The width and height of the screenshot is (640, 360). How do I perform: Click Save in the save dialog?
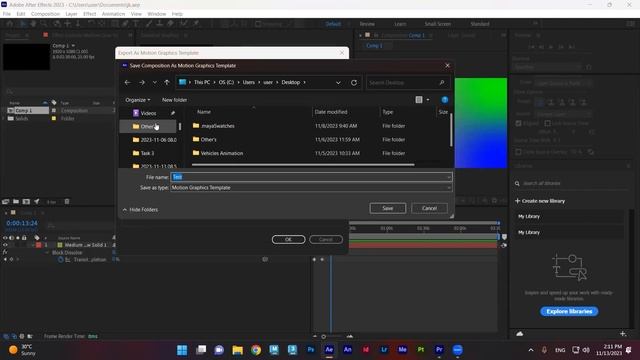pos(388,208)
